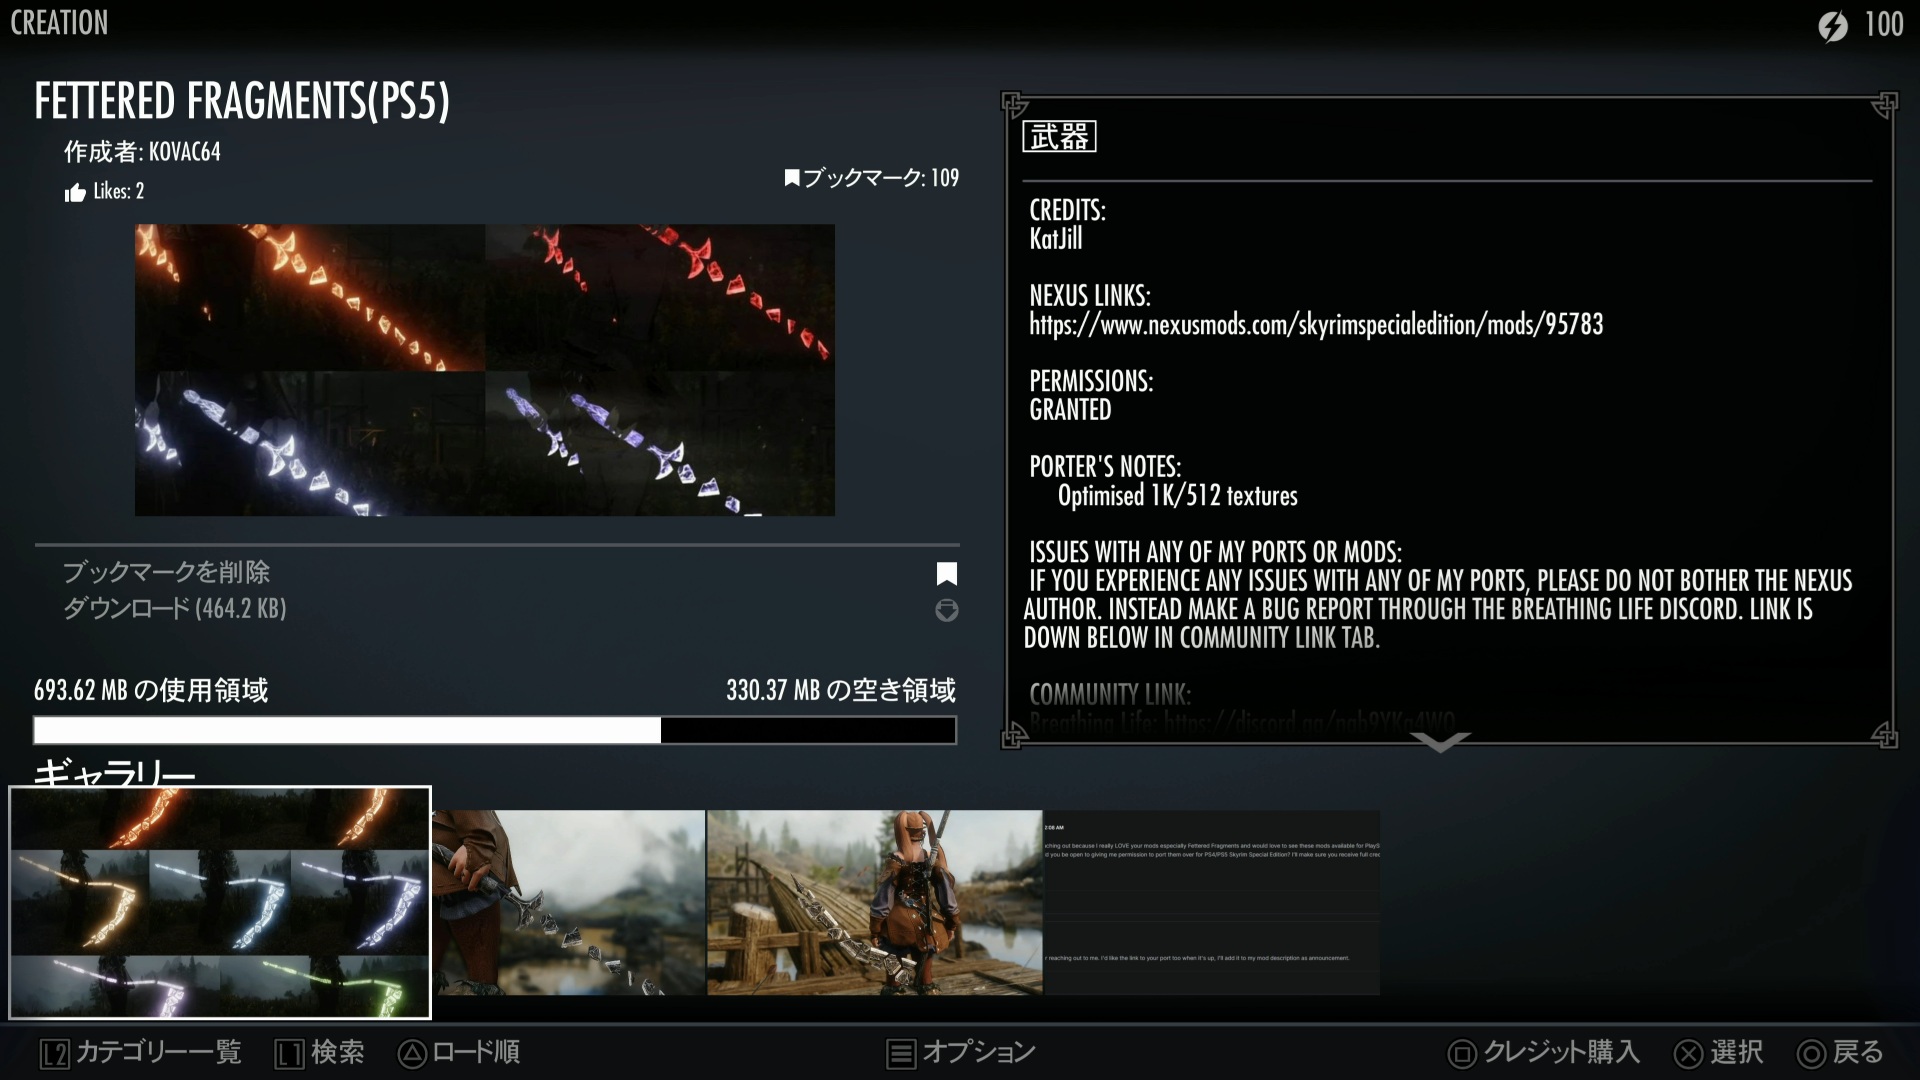Open the gallery thumbnail with permission message text
The width and height of the screenshot is (1920, 1080).
point(1211,902)
